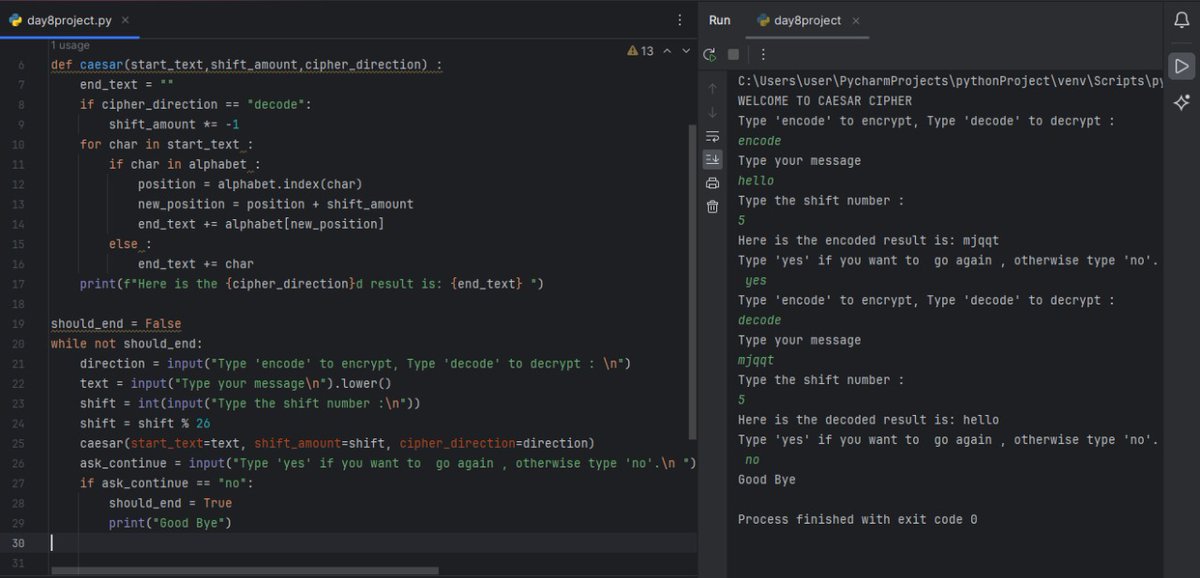1200x578 pixels.
Task: Click 'end_text += alphabet[new_position]' line
Action: tap(261, 224)
